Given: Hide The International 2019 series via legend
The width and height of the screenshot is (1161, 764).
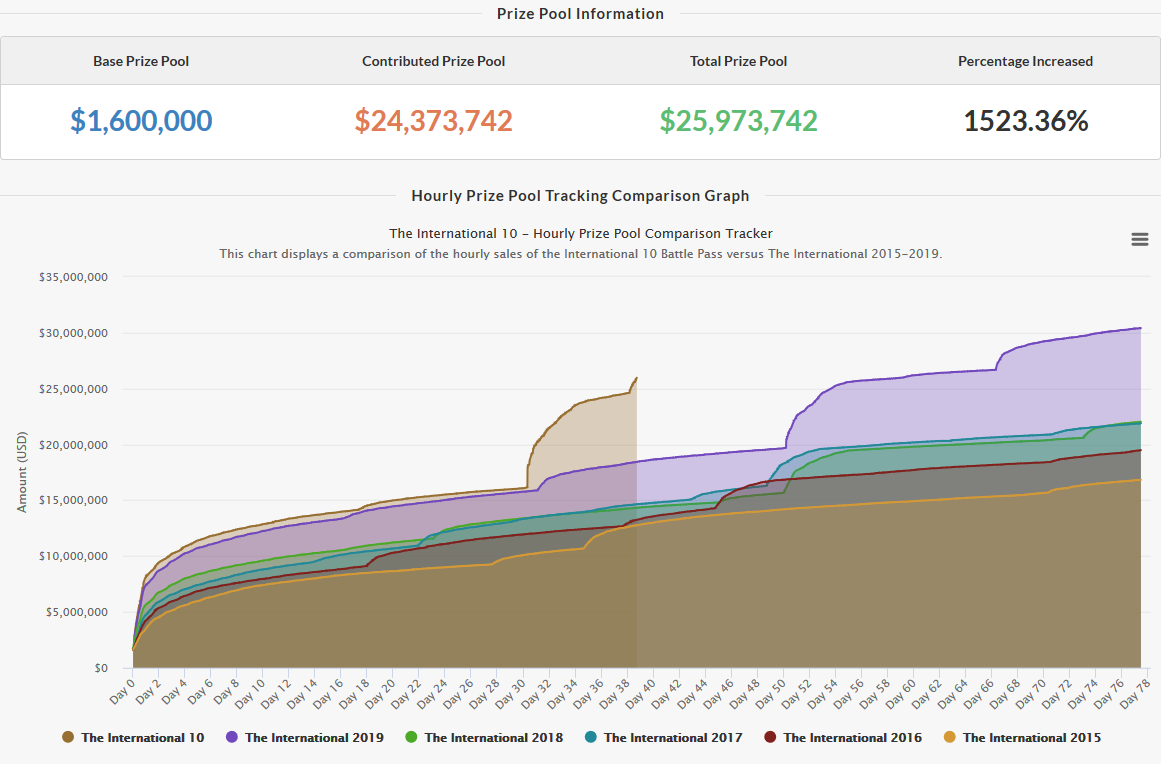Looking at the screenshot, I should click(313, 738).
